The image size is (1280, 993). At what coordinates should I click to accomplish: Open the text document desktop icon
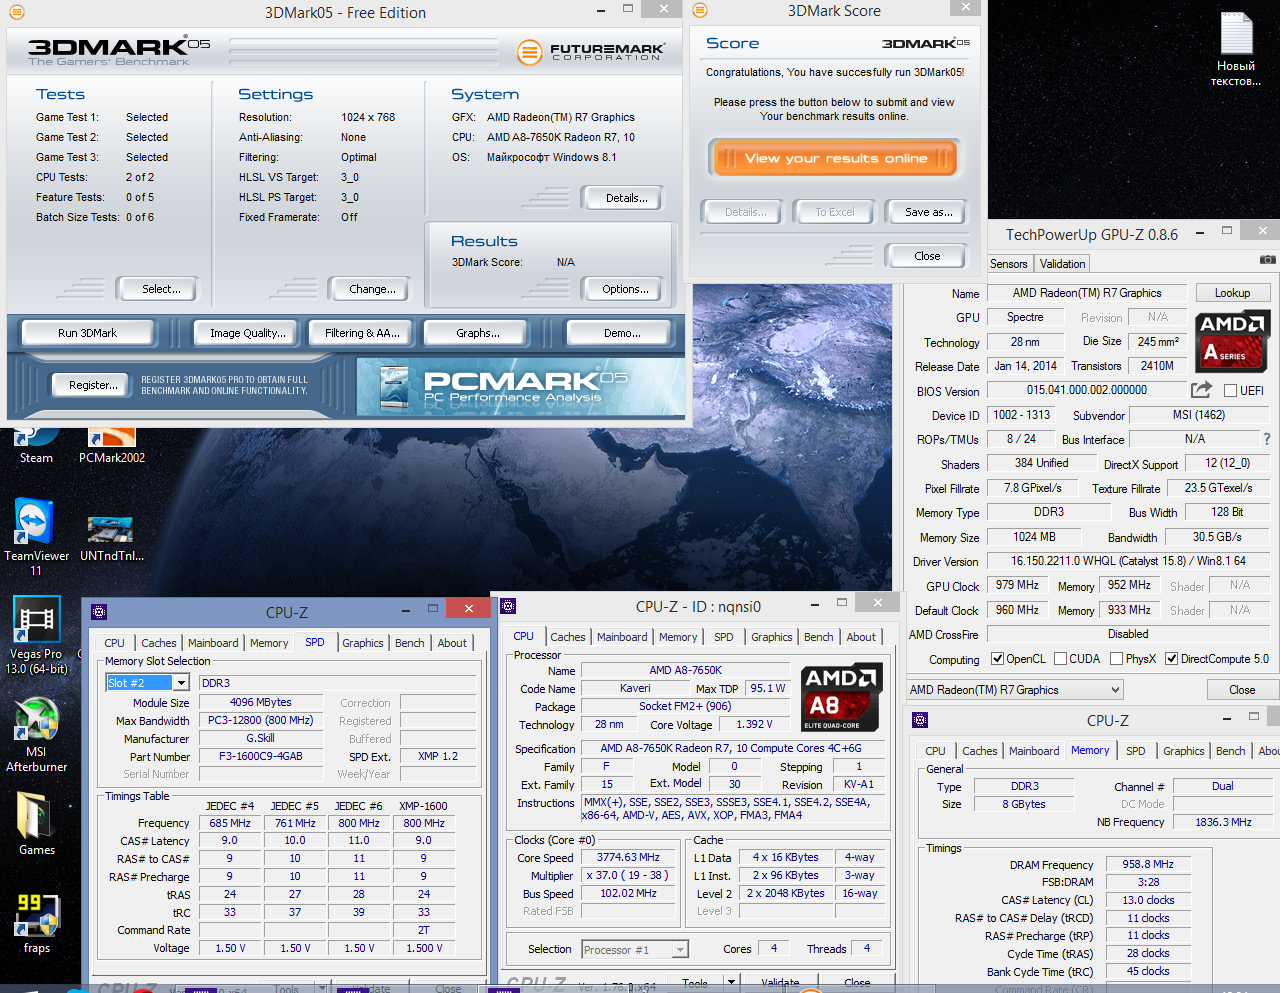pos(1236,50)
